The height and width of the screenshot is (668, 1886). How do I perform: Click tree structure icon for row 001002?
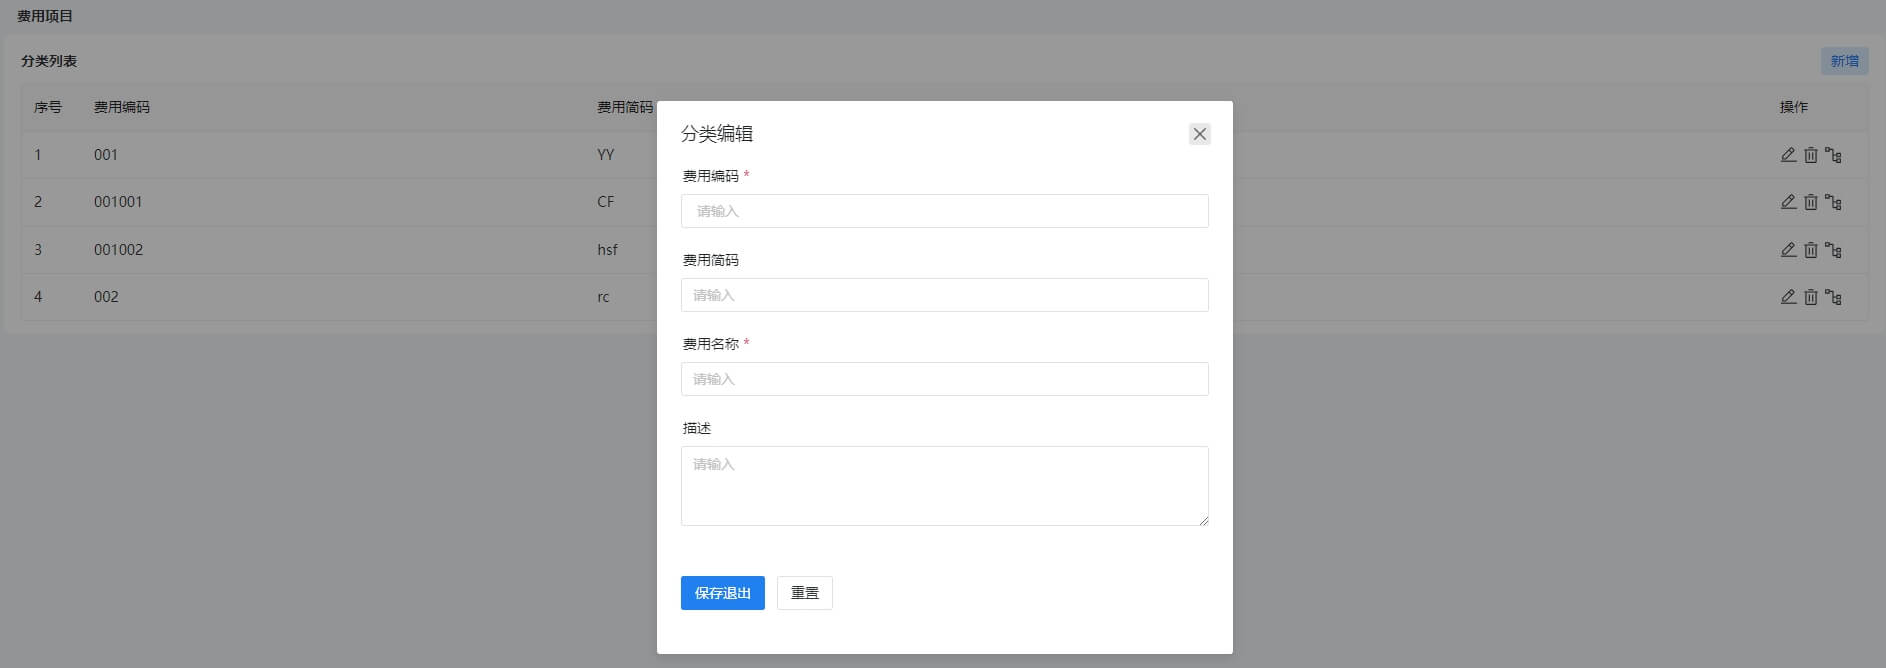(x=1833, y=250)
